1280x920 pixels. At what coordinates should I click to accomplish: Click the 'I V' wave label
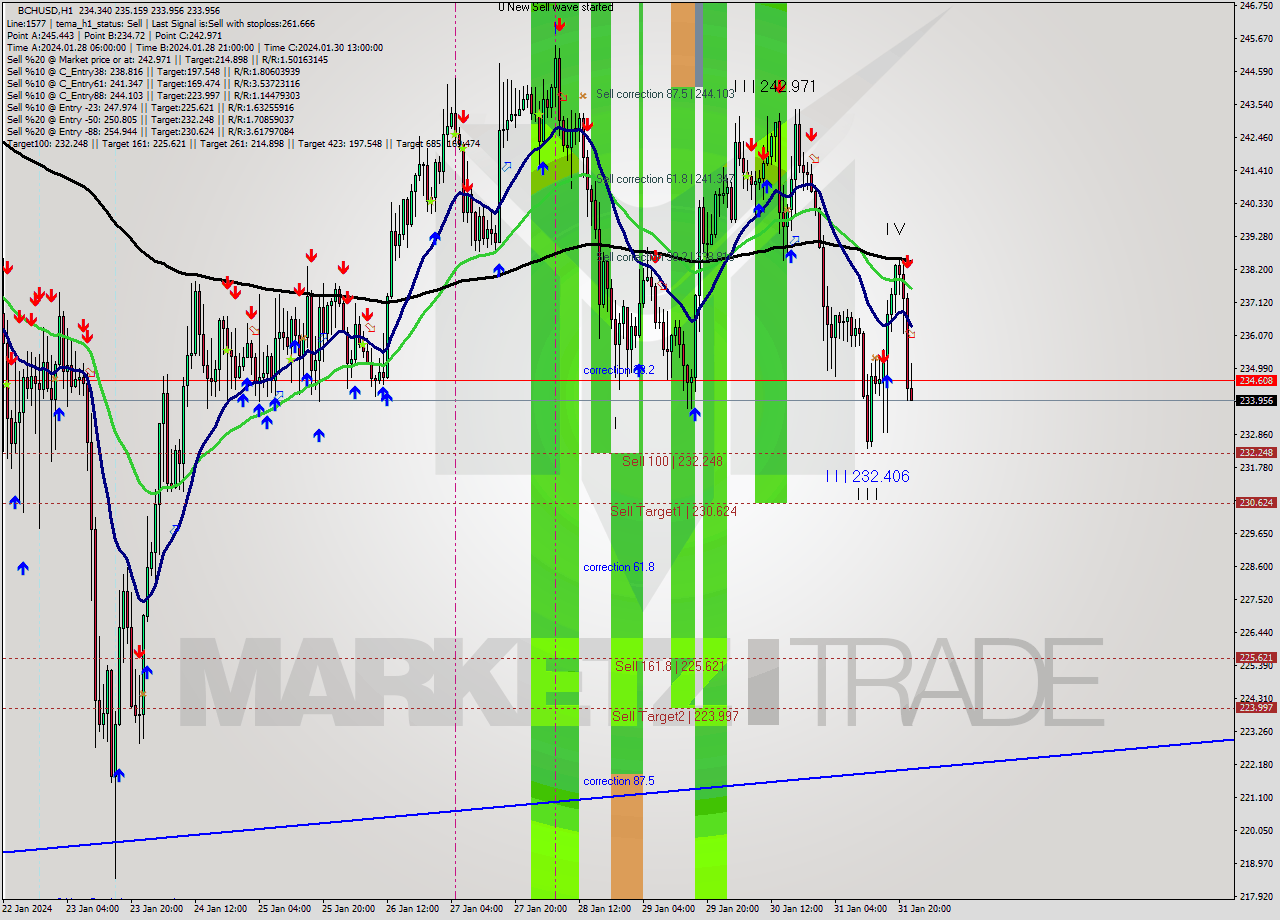(x=895, y=229)
